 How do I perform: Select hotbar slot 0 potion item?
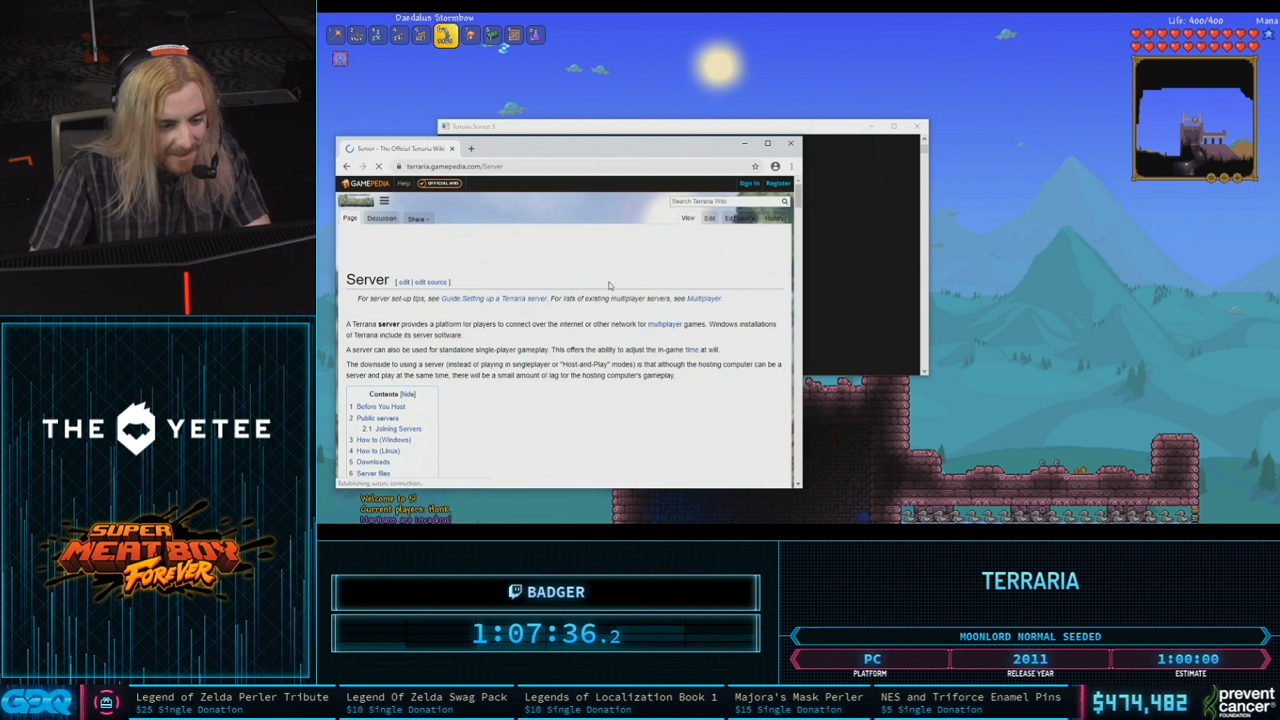click(x=535, y=36)
